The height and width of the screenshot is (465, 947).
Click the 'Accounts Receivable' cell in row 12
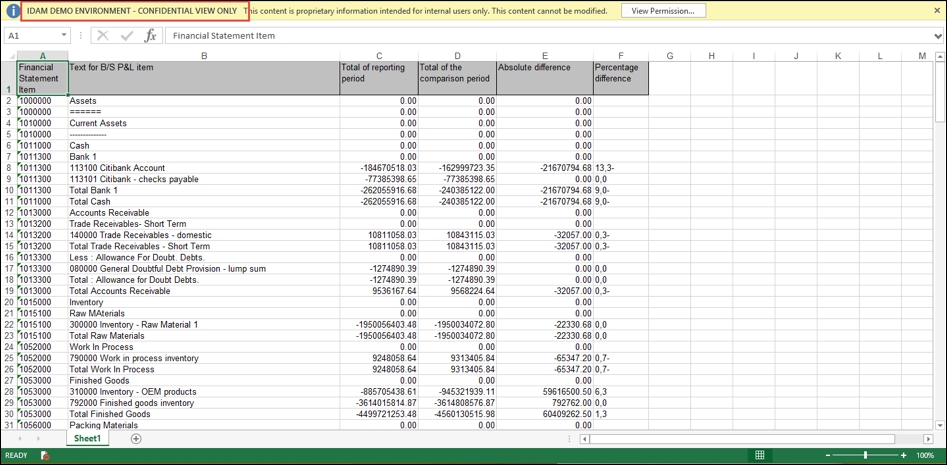pyautogui.click(x=204, y=213)
